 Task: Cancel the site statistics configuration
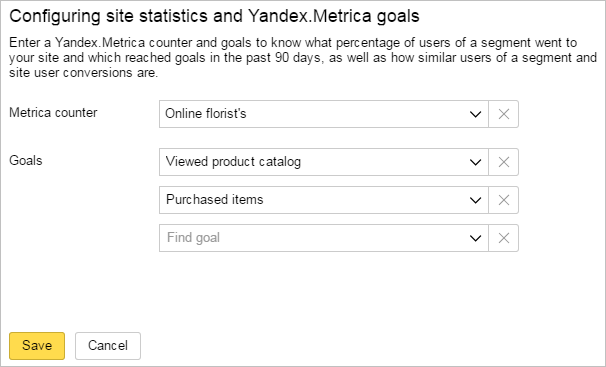tap(108, 345)
